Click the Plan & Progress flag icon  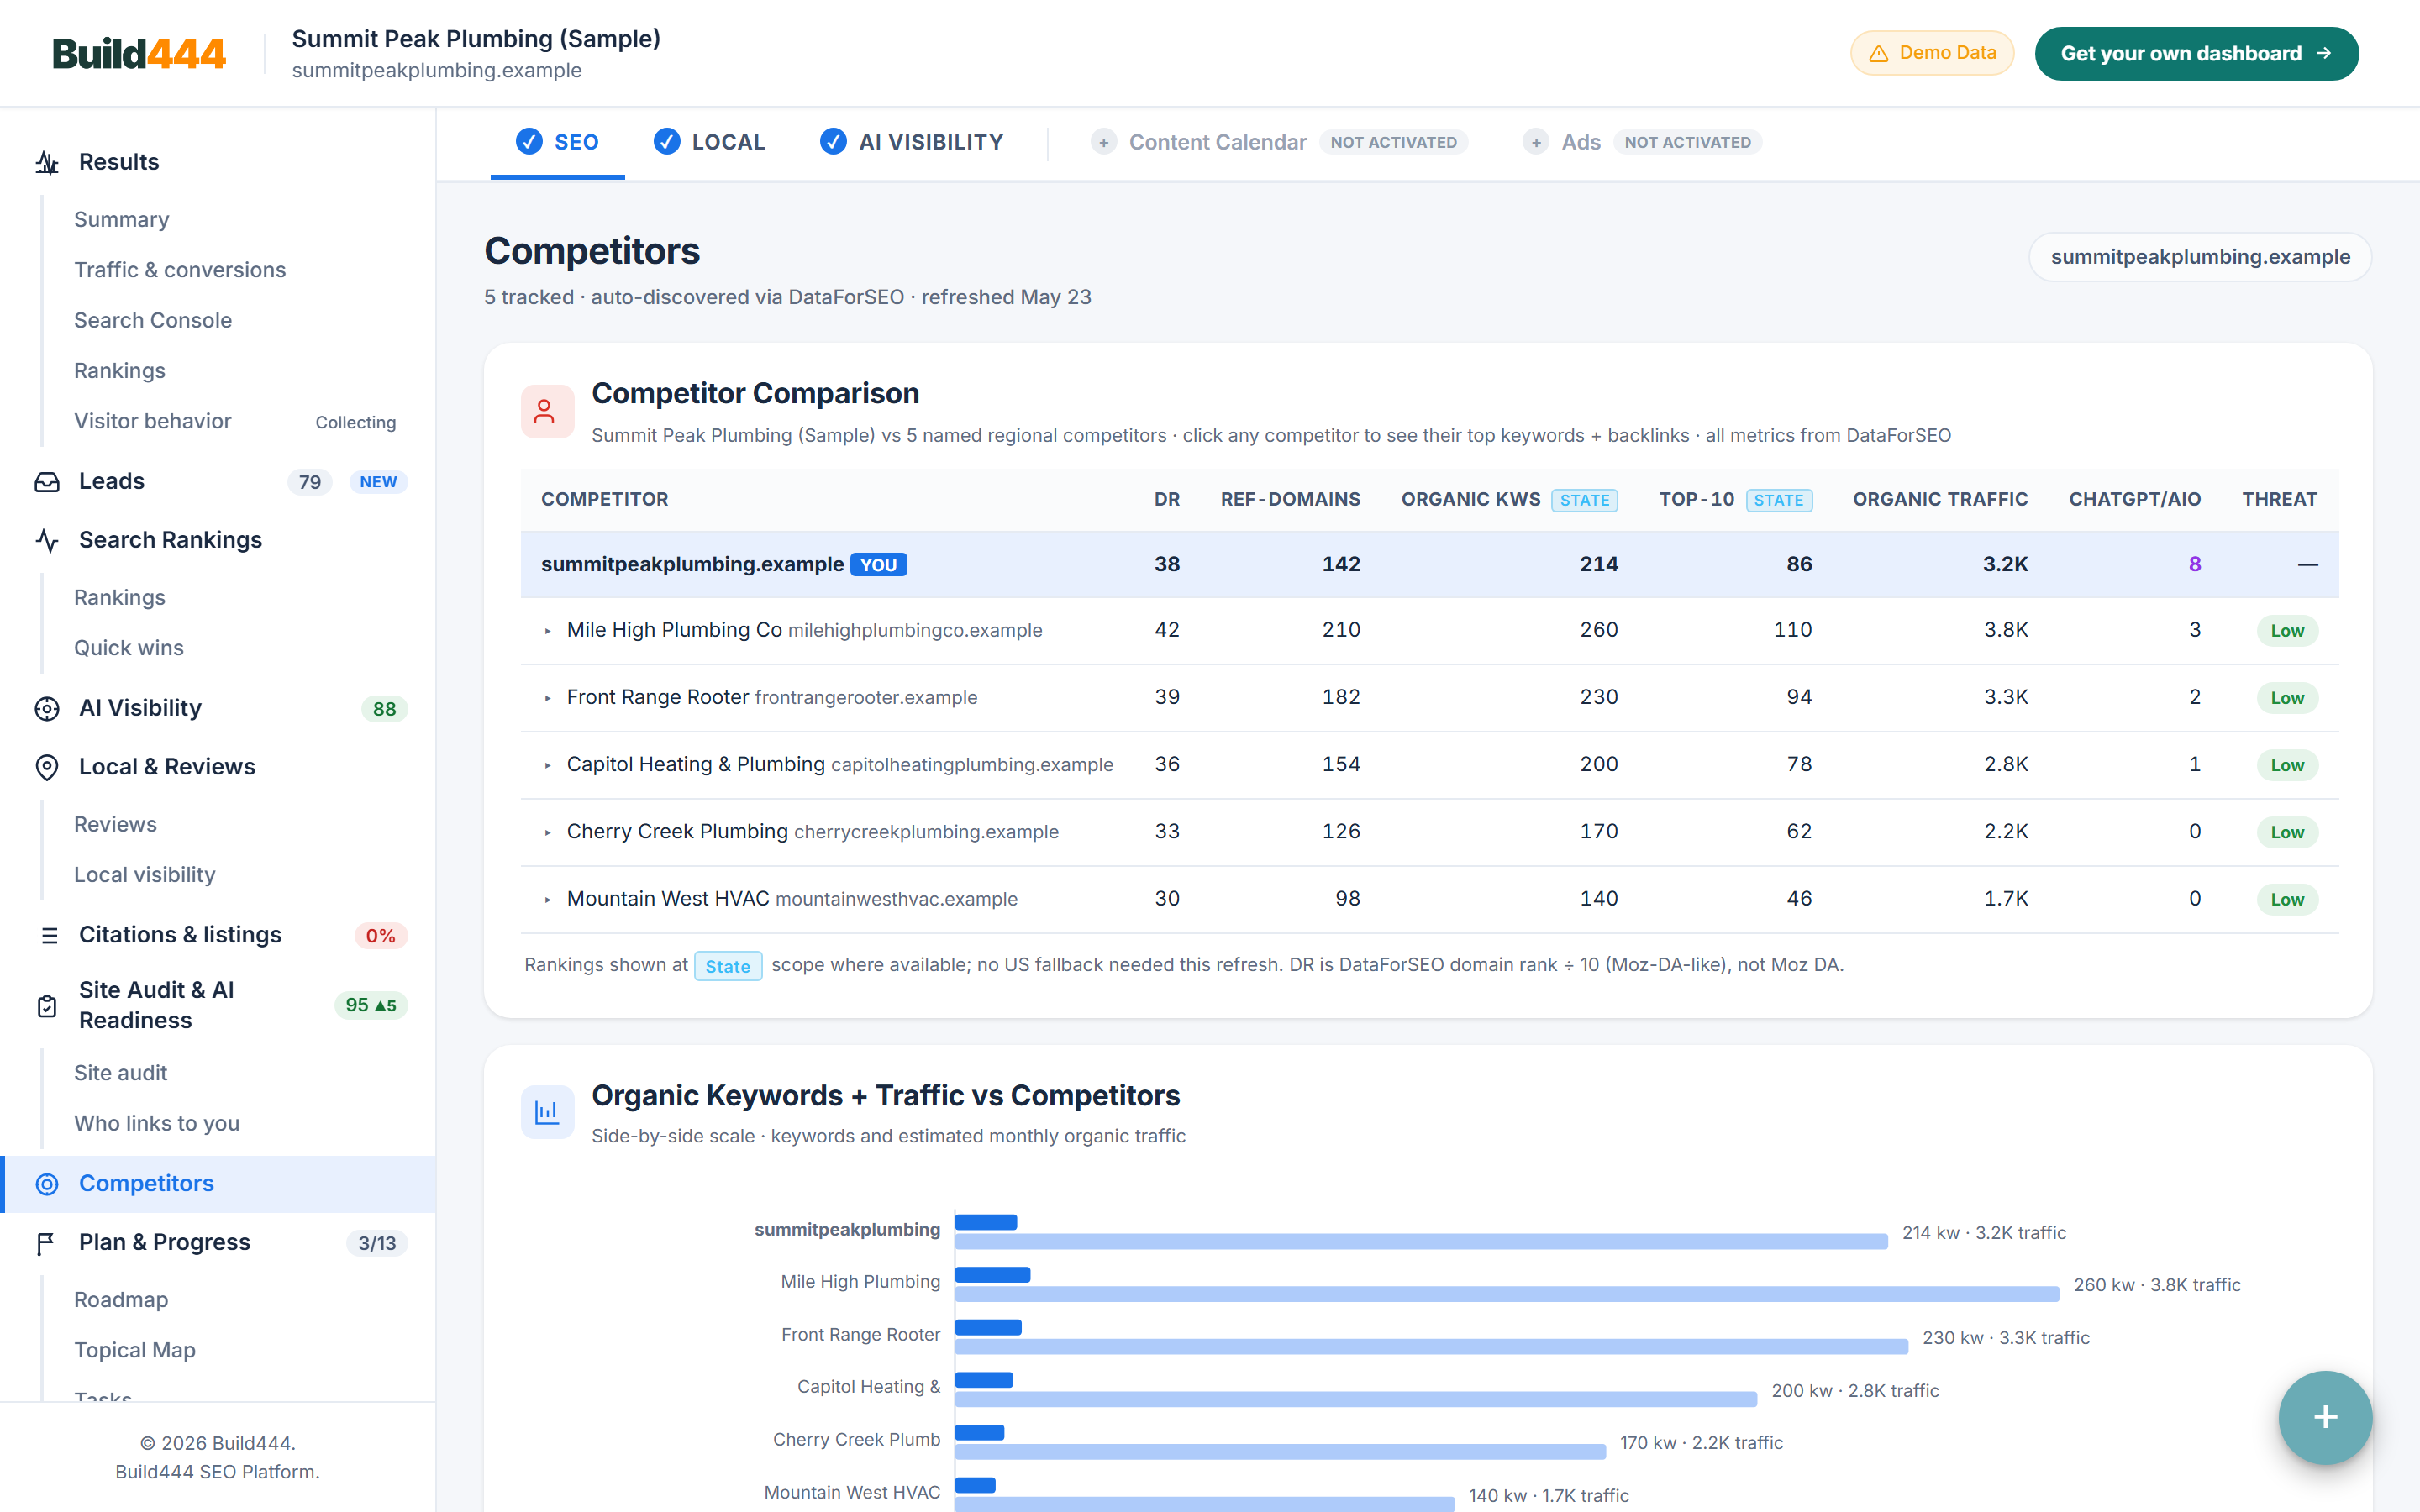[x=46, y=1243]
